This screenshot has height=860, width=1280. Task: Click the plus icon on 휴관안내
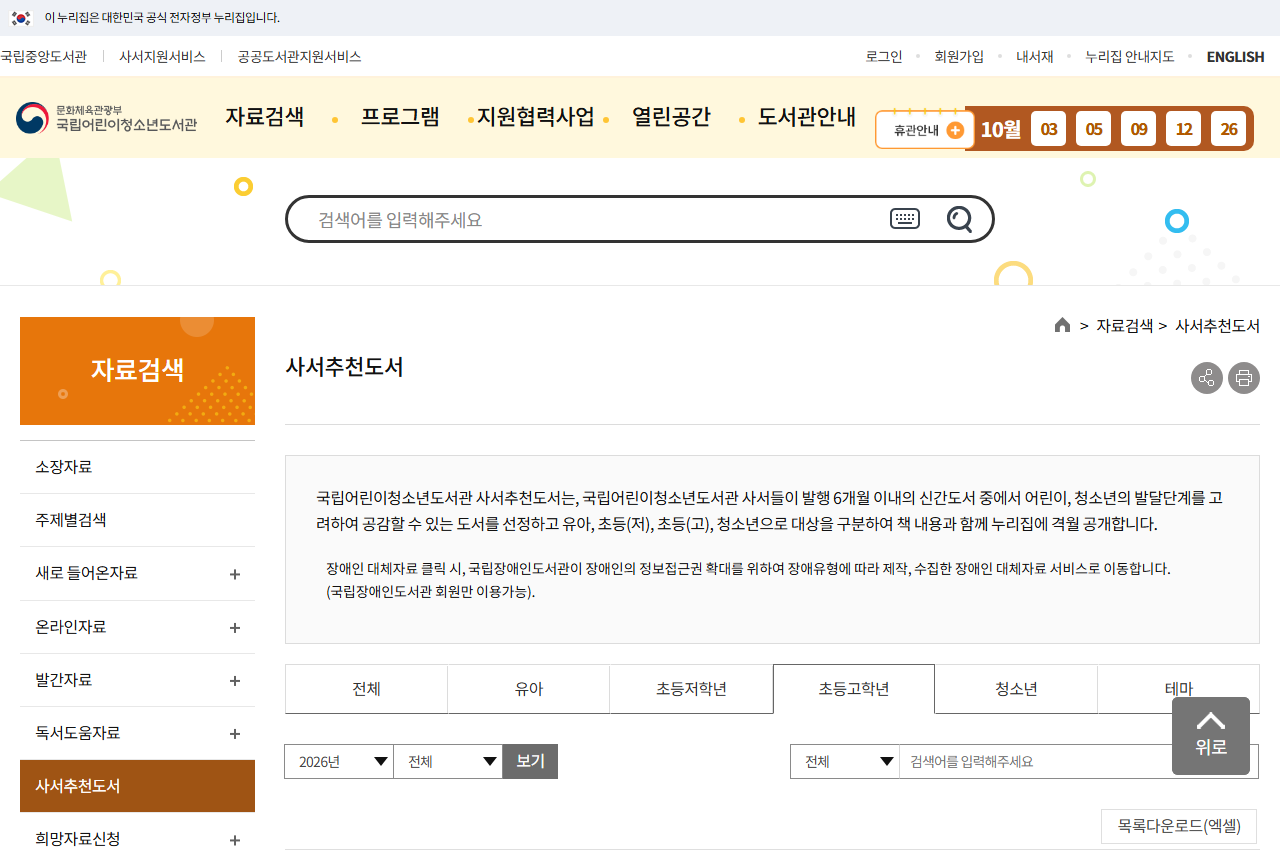coord(954,130)
